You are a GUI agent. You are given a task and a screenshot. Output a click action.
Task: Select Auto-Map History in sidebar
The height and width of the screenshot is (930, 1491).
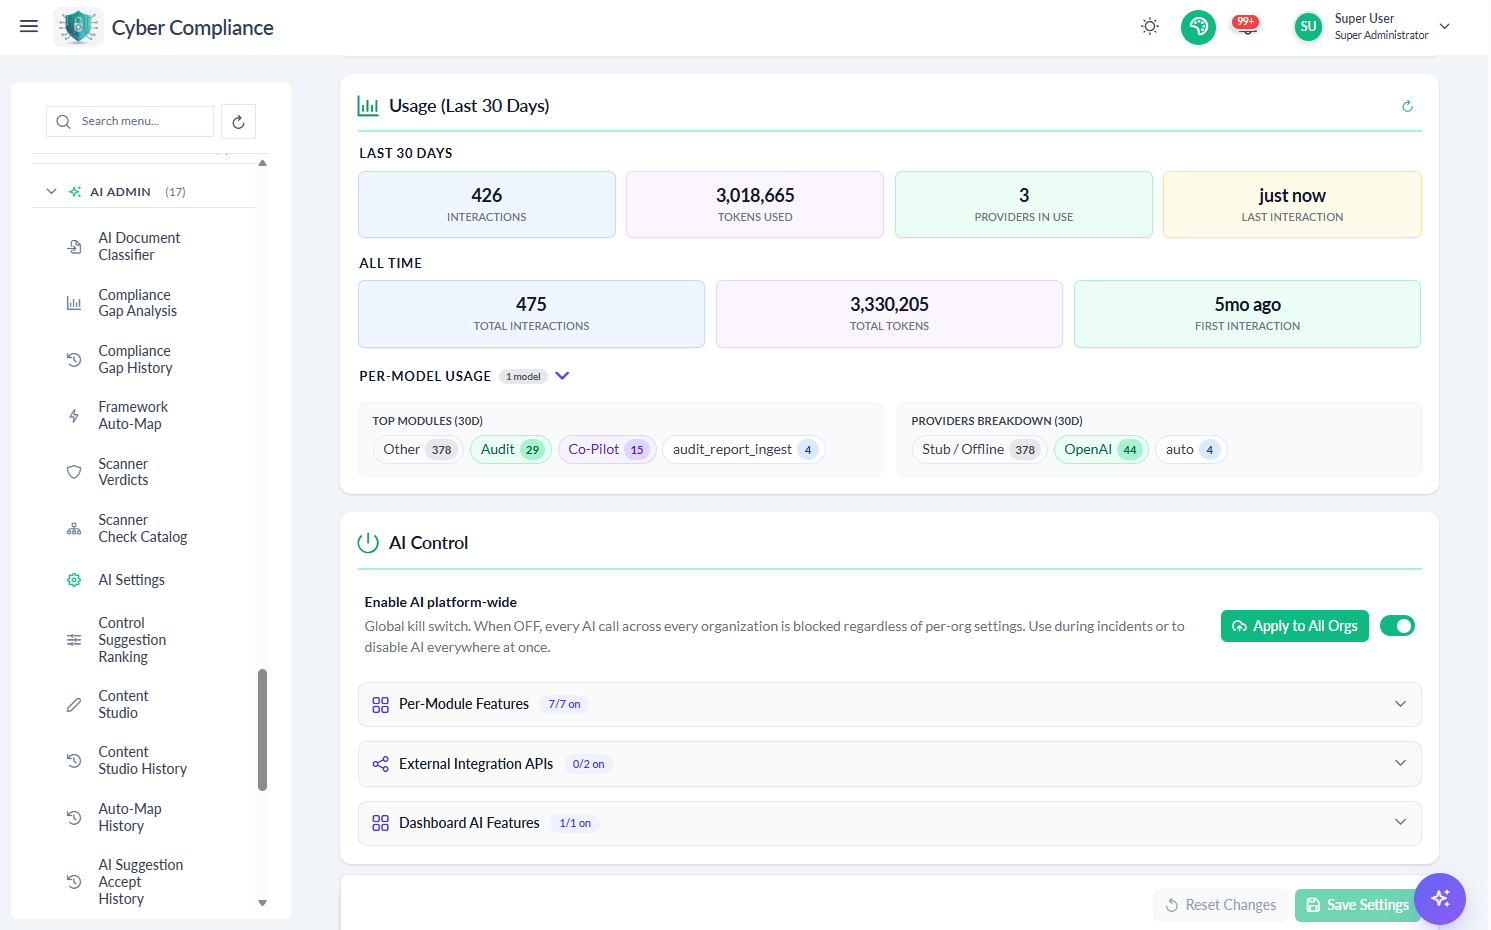click(130, 818)
